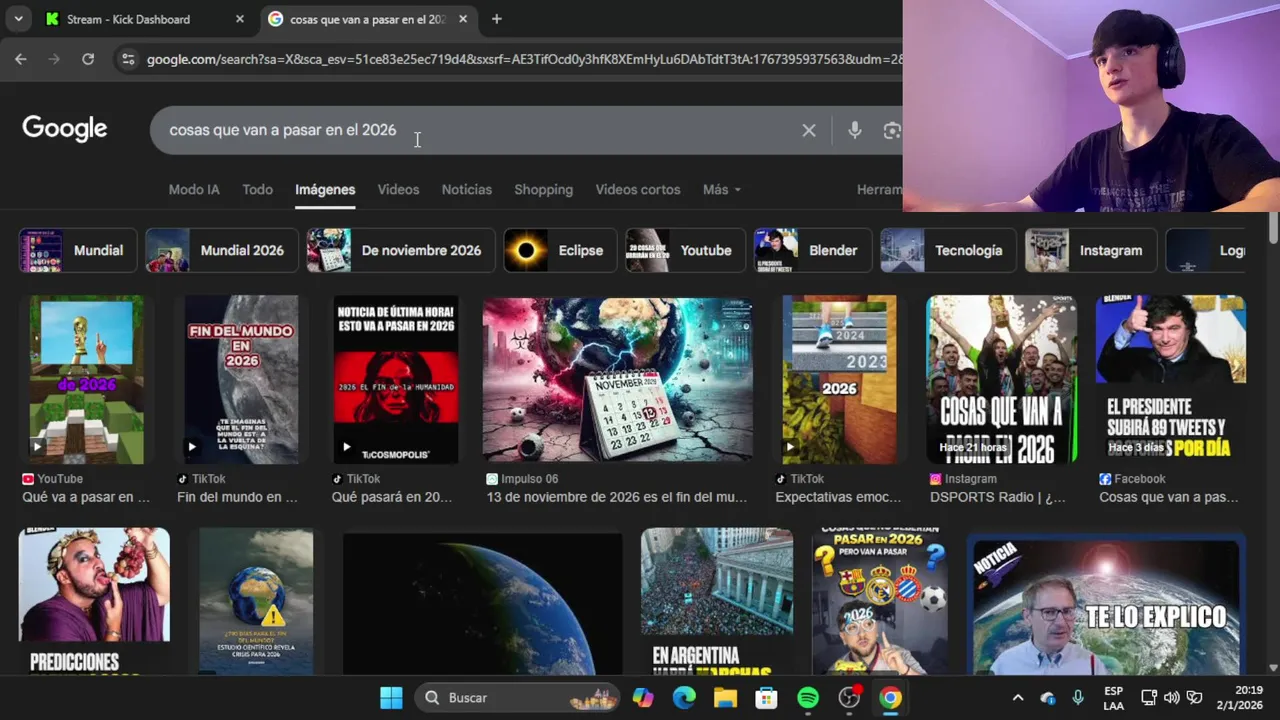Screen dimensions: 1280x720
Task: Open the 'En Argentina habrá marchas' crowd image
Action: click(717, 602)
